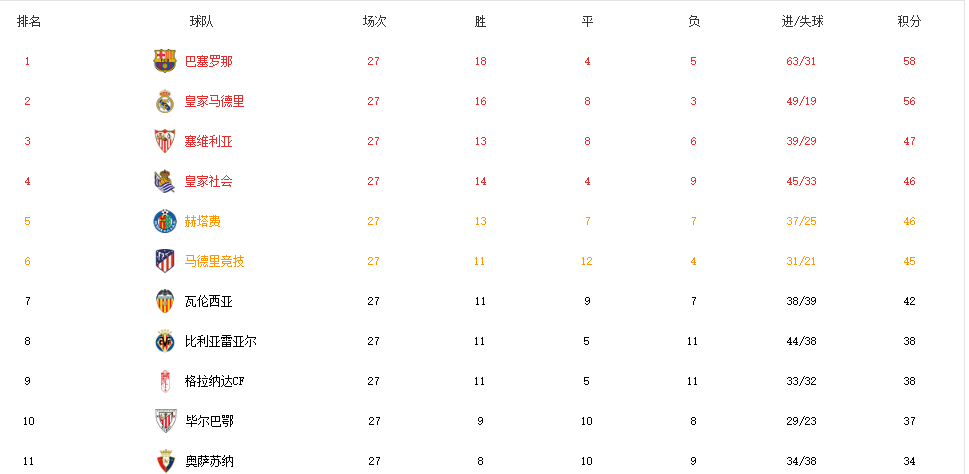
Task: Open the 马德里竞技 team link
Action: (214, 261)
